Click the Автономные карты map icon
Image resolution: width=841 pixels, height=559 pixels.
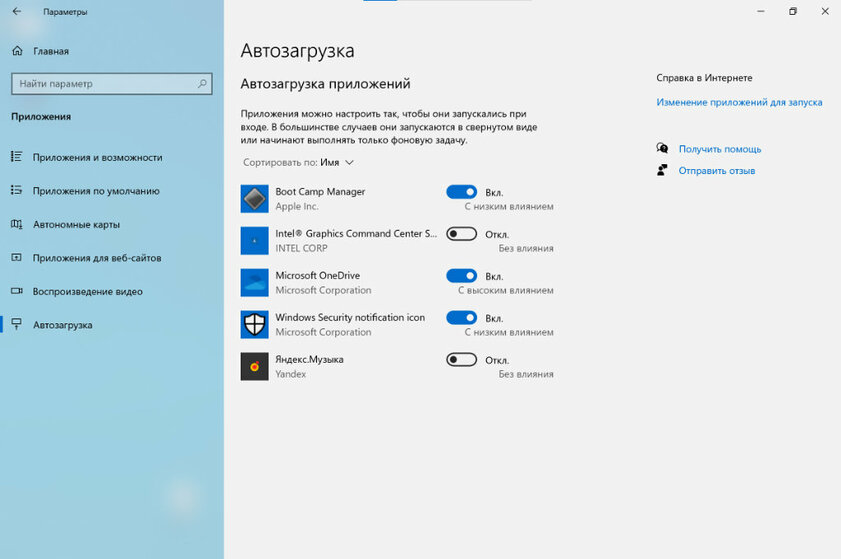pos(17,224)
